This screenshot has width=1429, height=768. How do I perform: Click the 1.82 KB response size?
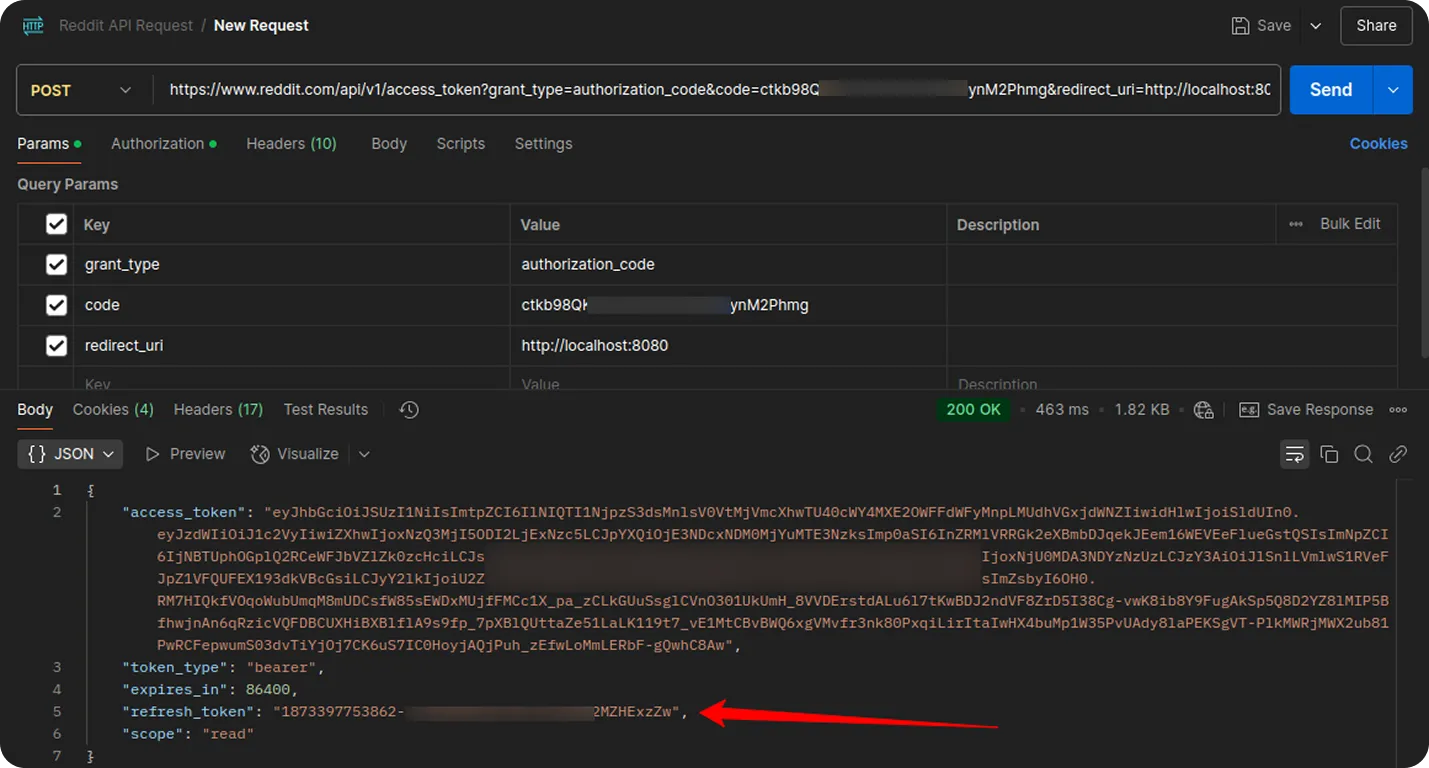1142,410
